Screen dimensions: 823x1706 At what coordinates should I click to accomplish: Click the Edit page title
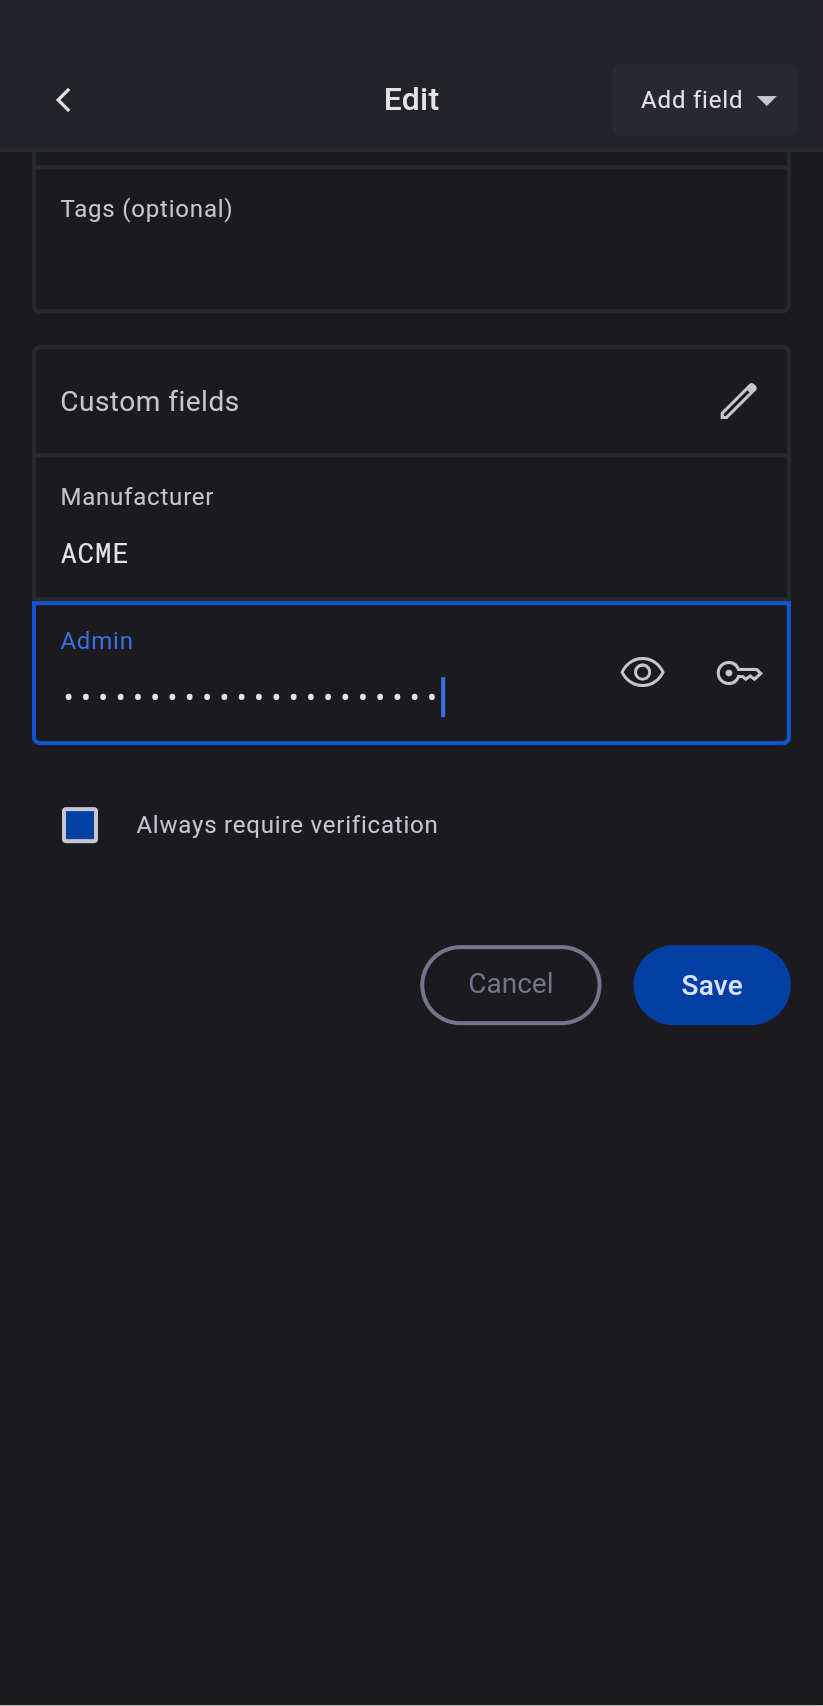pos(411,100)
